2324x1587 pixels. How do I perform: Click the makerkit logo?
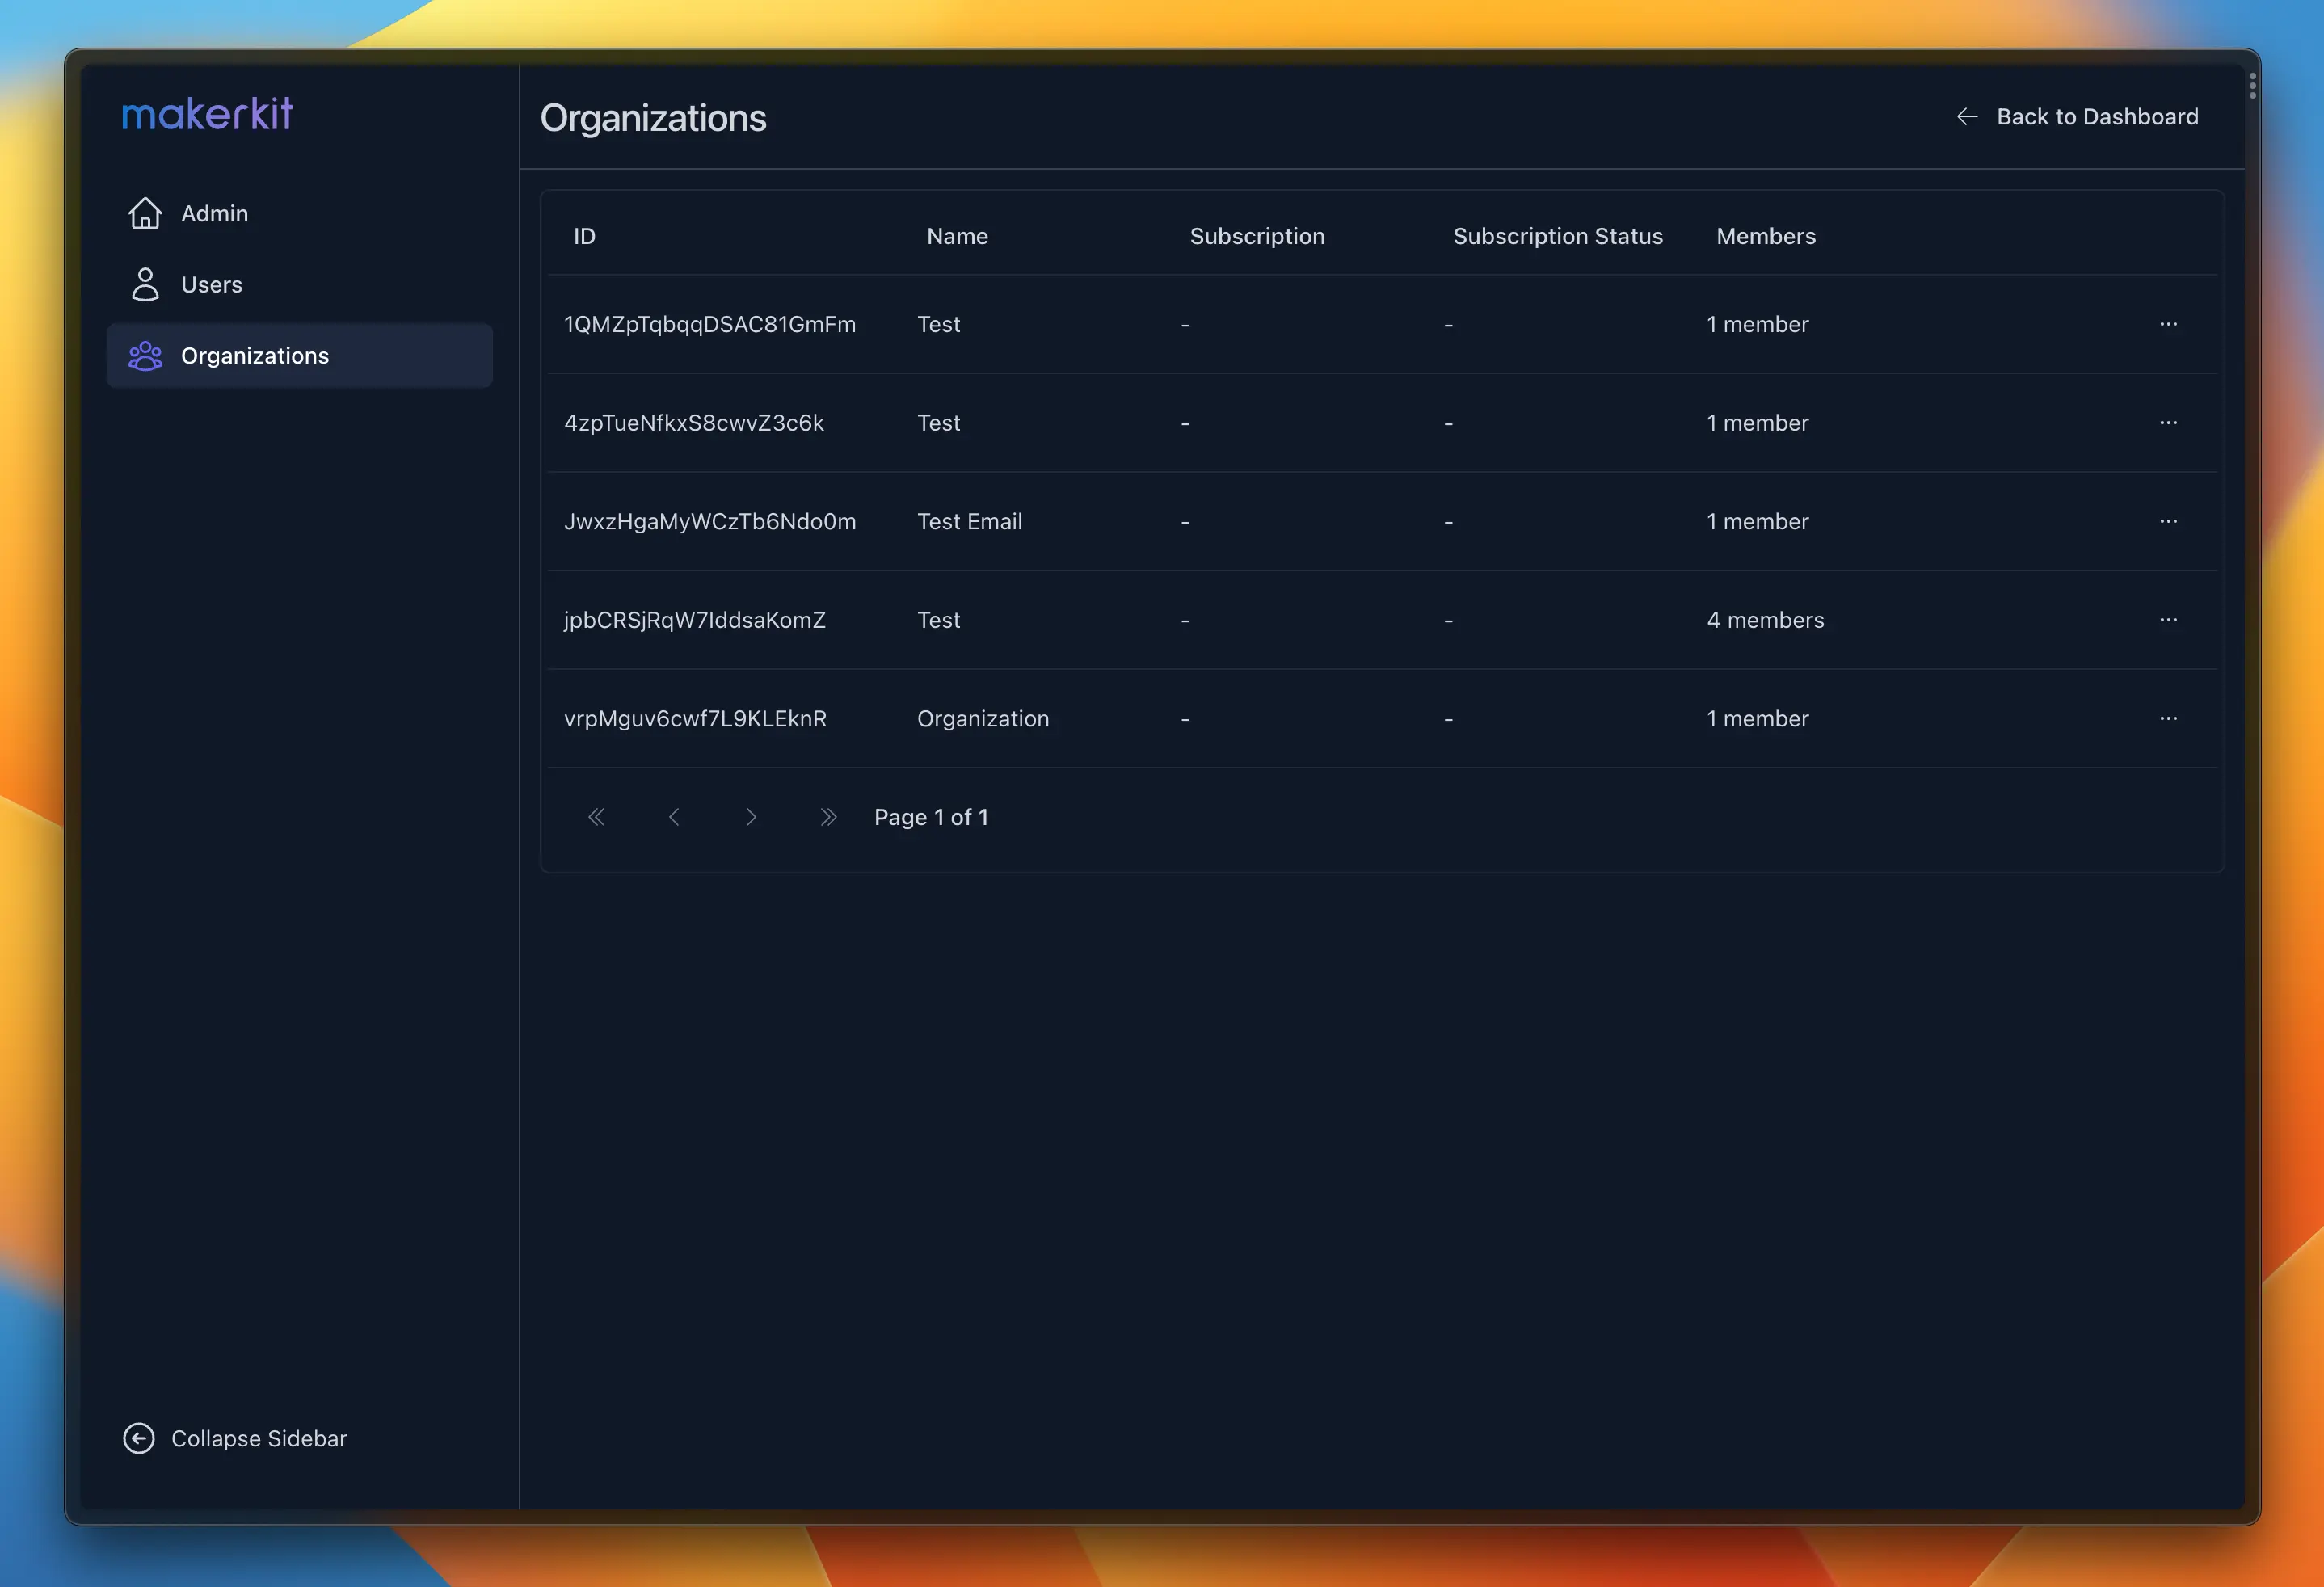pyautogui.click(x=206, y=113)
